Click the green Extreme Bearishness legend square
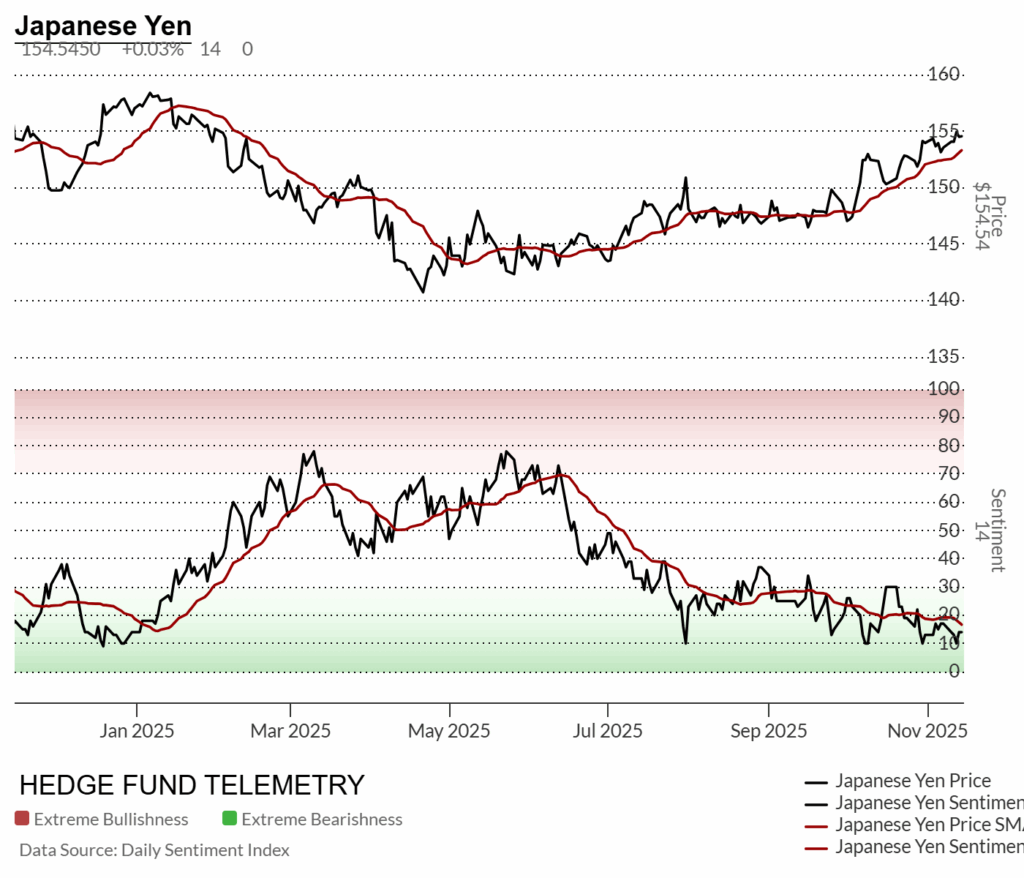The image size is (1024, 878). pos(229,819)
